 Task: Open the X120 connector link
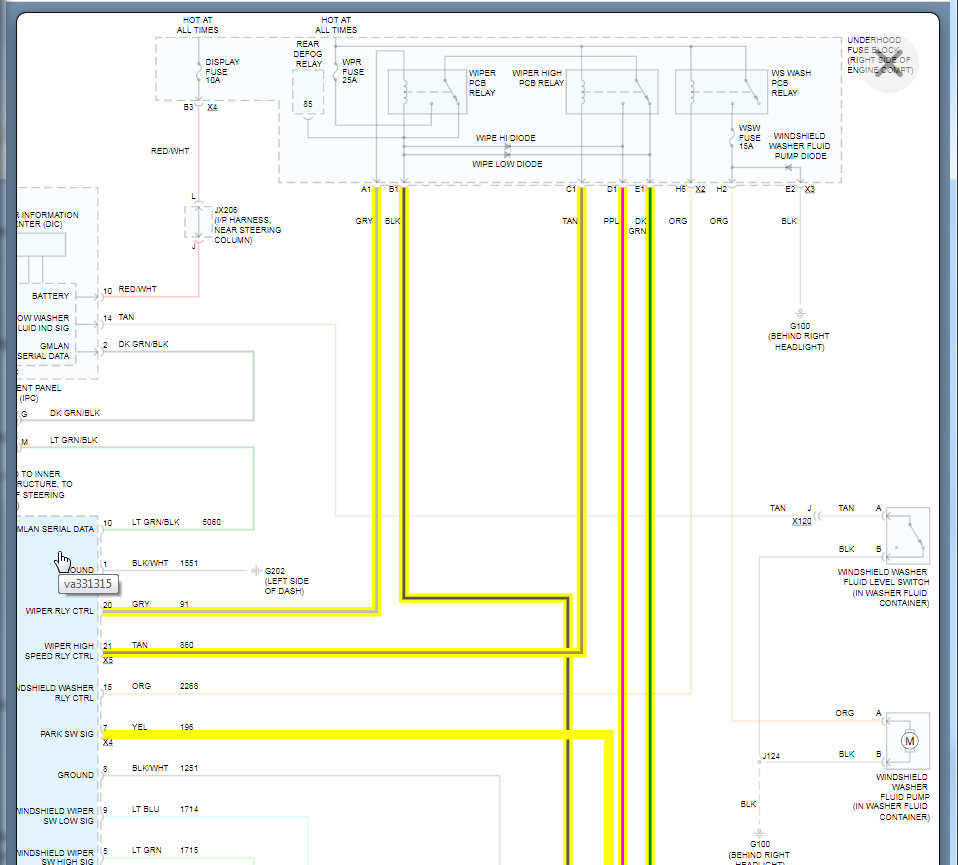click(802, 521)
